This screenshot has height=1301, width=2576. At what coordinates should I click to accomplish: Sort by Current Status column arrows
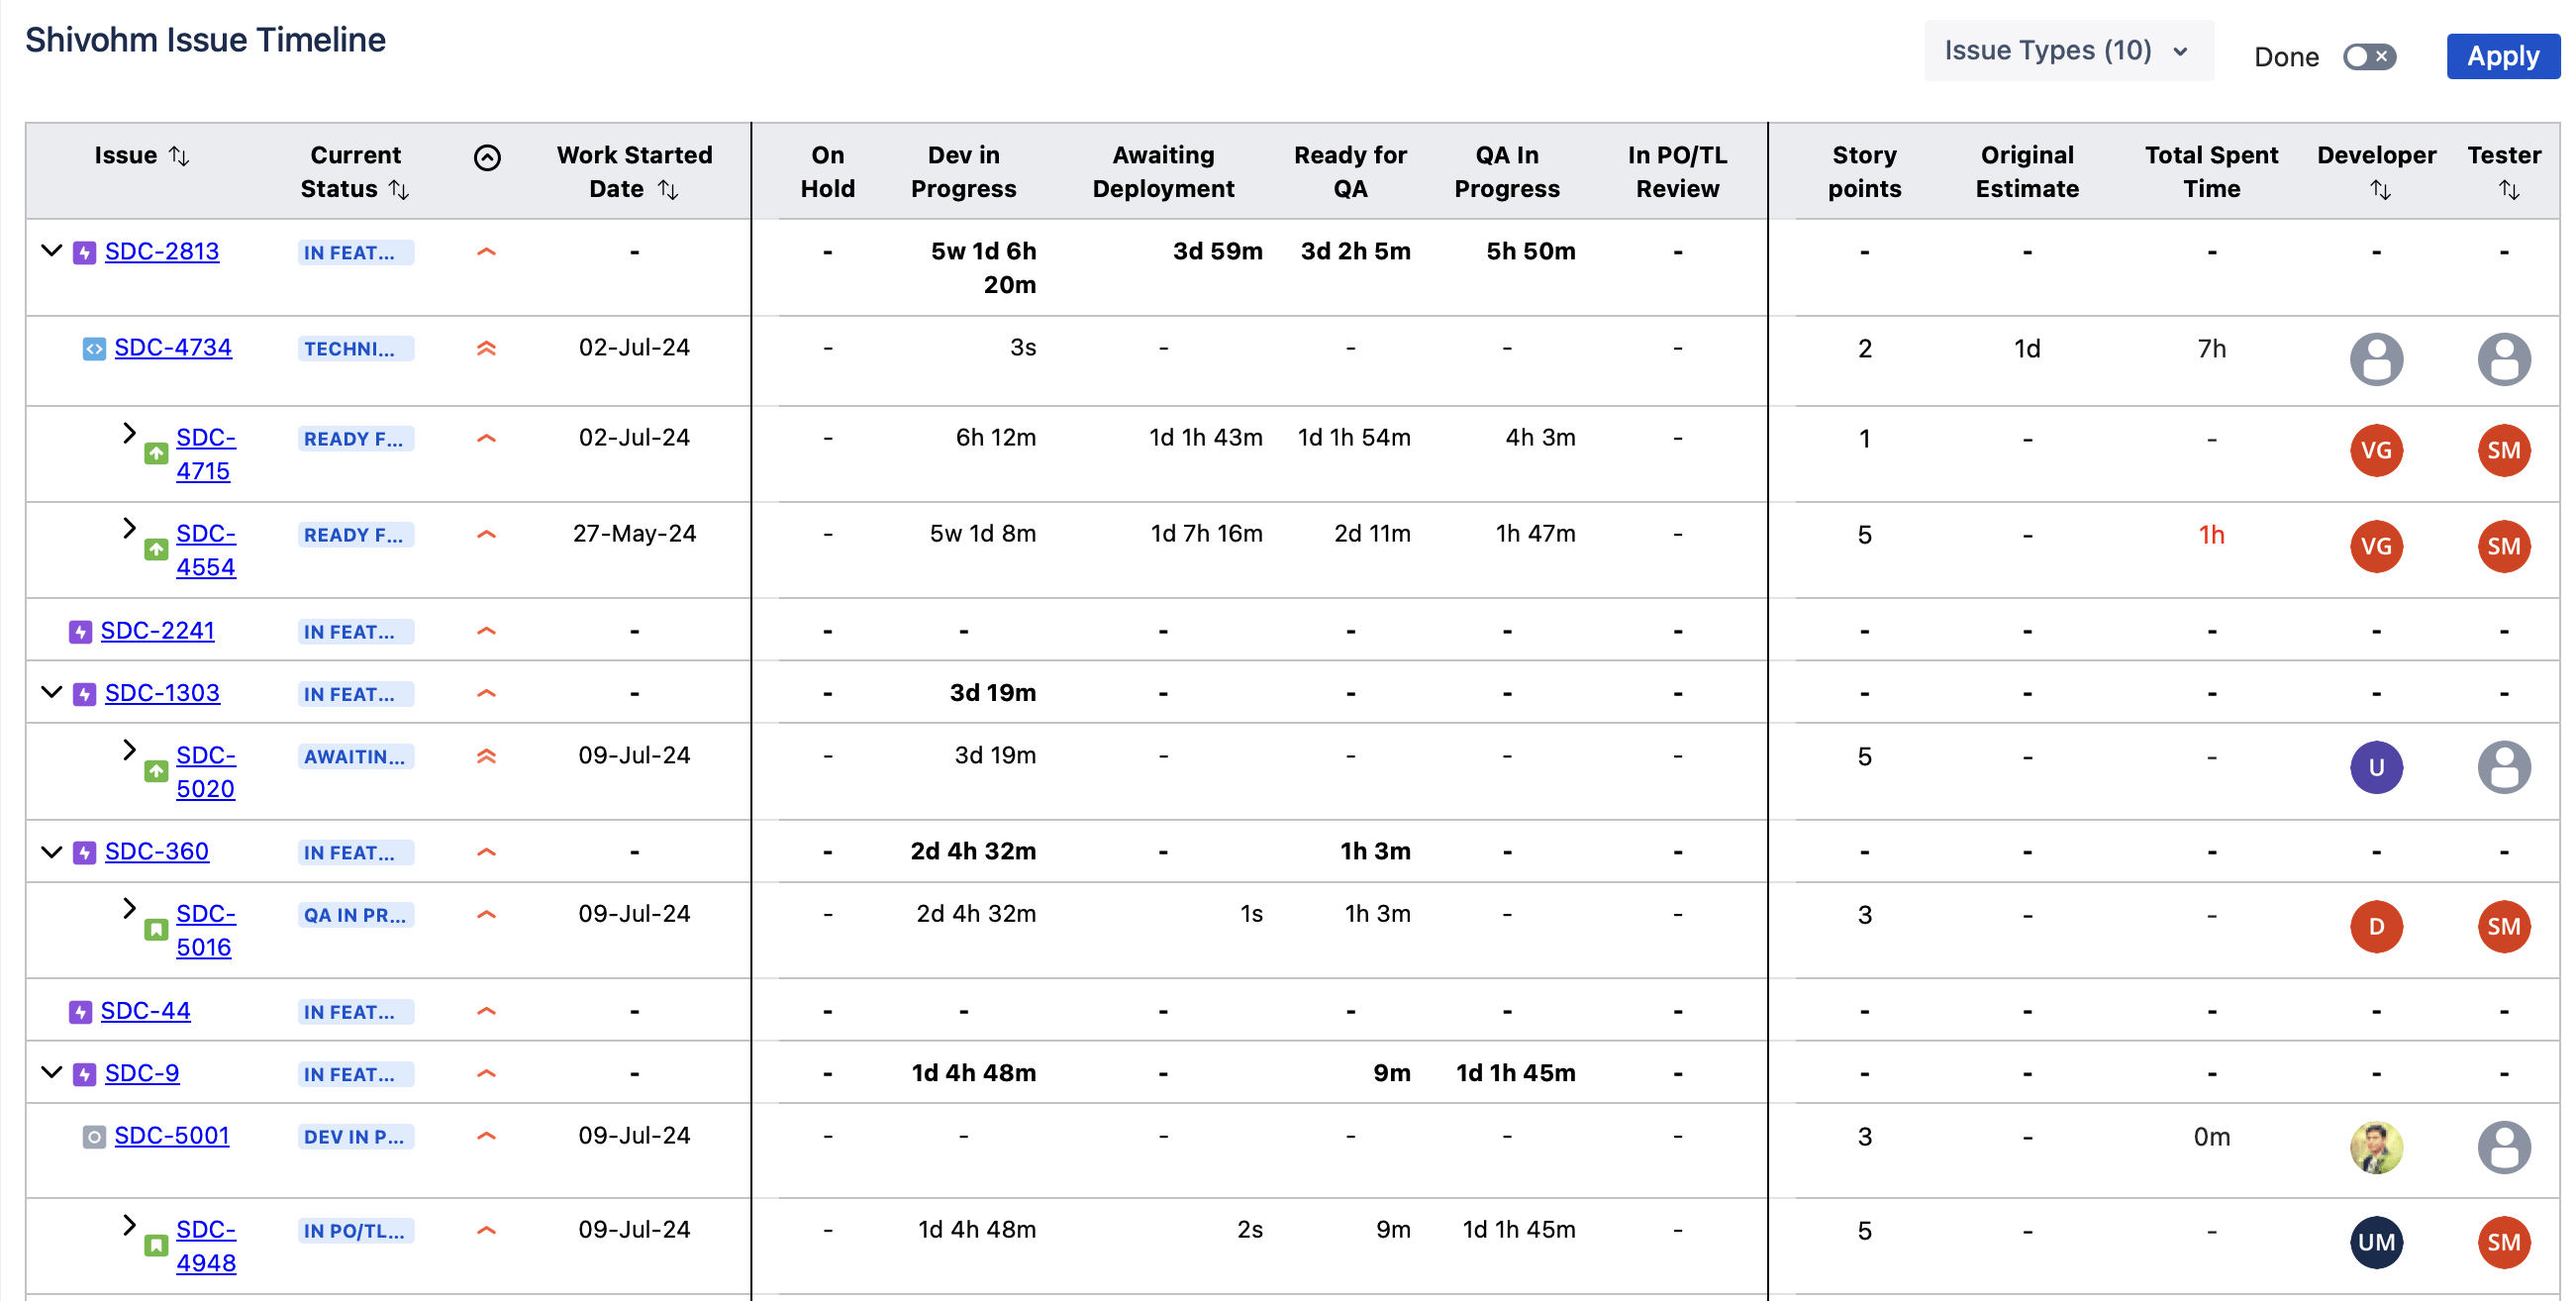(399, 189)
